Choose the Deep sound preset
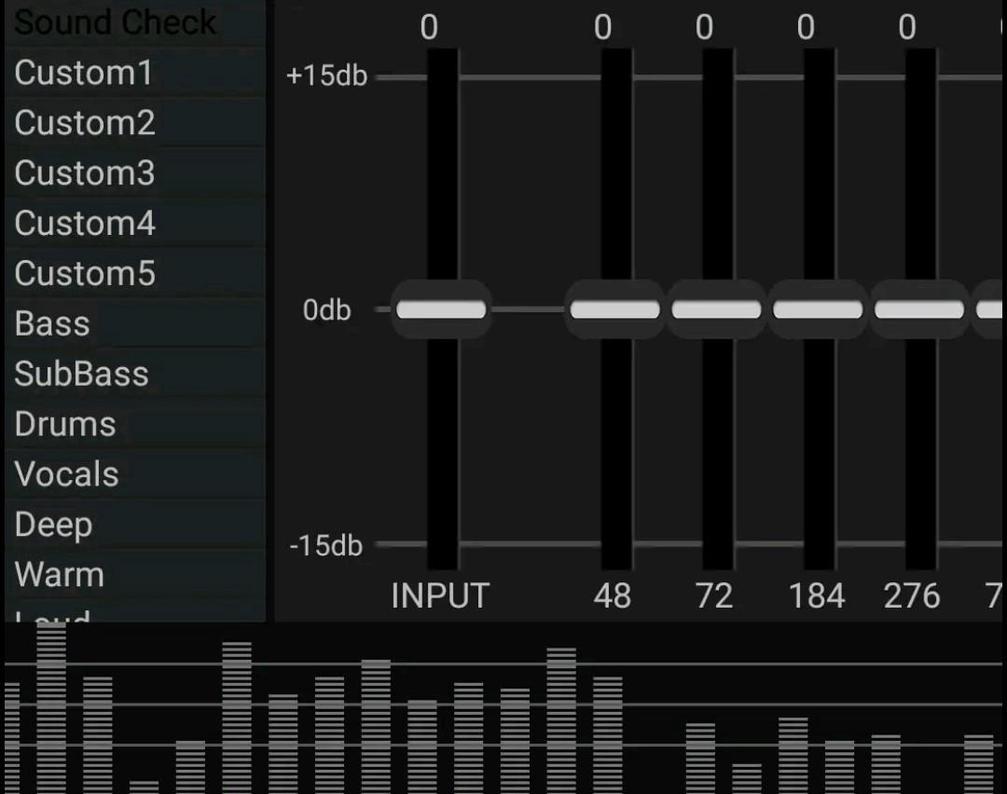Image resolution: width=1007 pixels, height=794 pixels. 110,522
